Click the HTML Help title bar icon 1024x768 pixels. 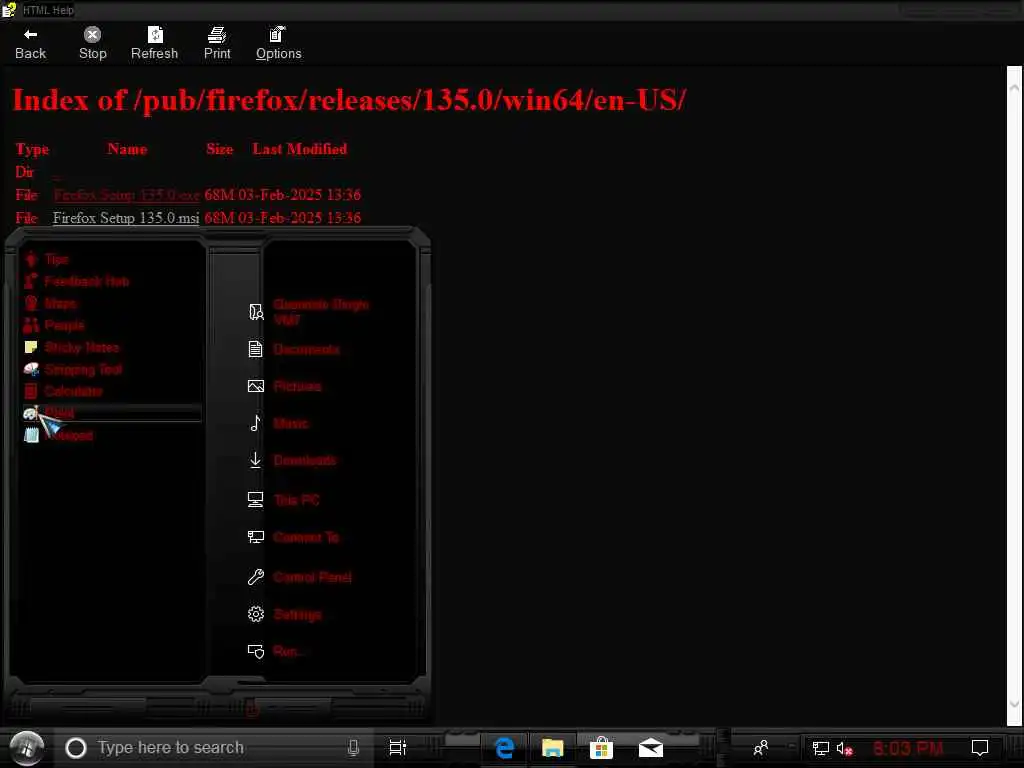(9, 10)
